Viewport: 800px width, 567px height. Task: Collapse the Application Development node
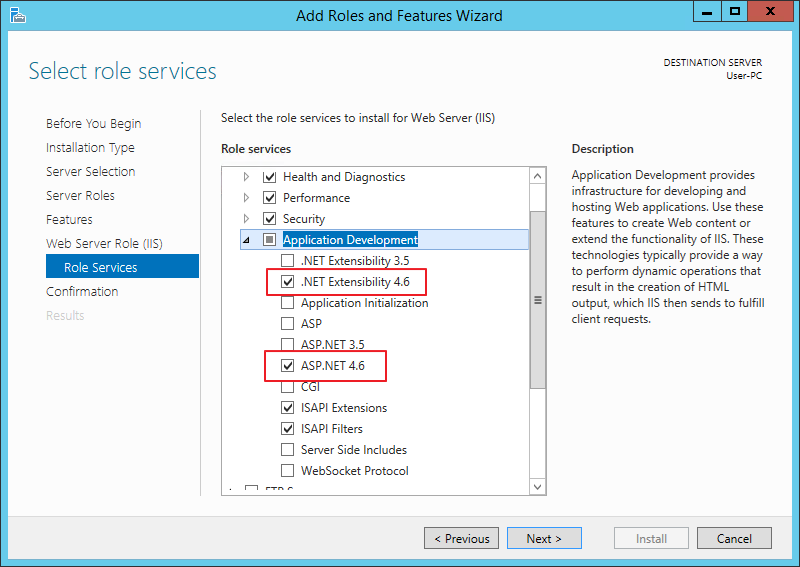click(x=246, y=240)
